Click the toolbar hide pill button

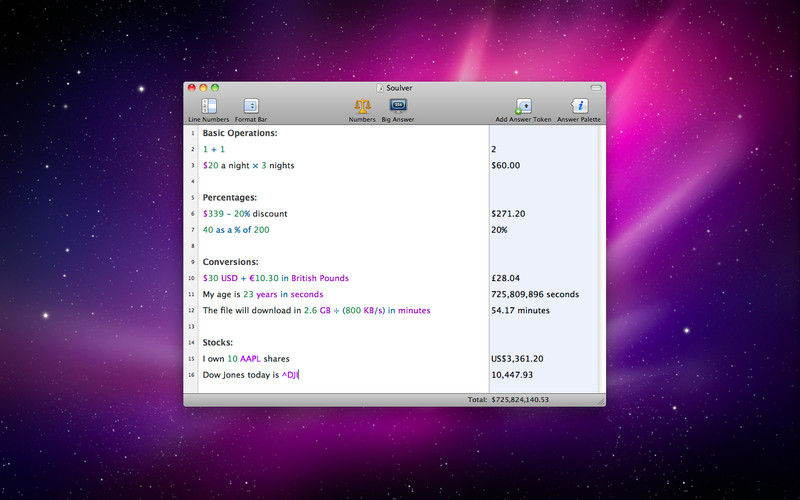click(596, 88)
